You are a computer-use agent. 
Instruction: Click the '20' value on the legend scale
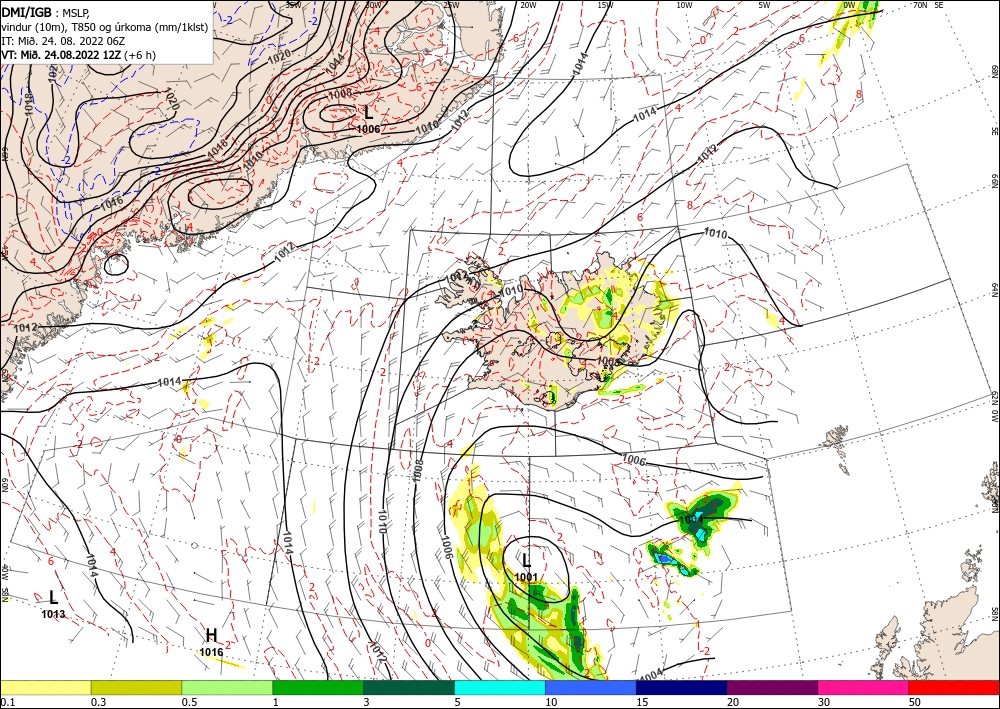pyautogui.click(x=733, y=701)
